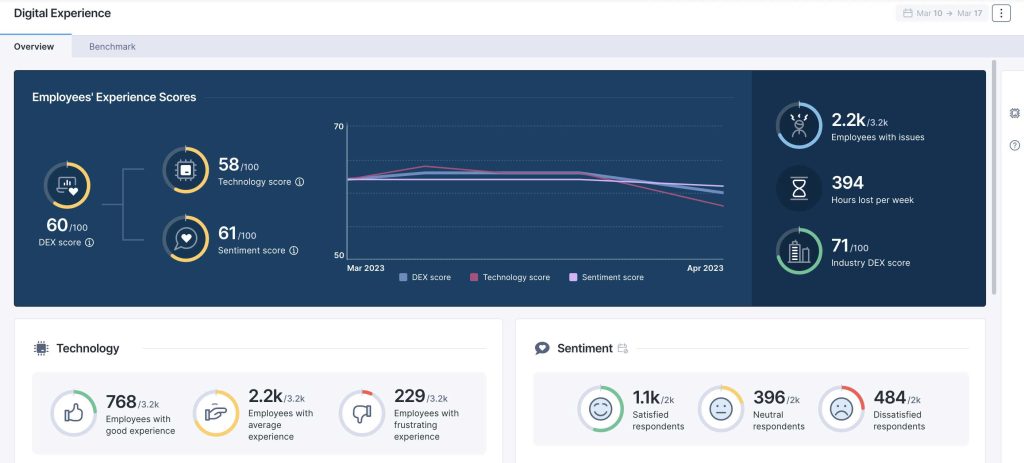Screen dimensions: 1024x463
Task: Click the hourglass Hours lost icon
Action: (799, 188)
